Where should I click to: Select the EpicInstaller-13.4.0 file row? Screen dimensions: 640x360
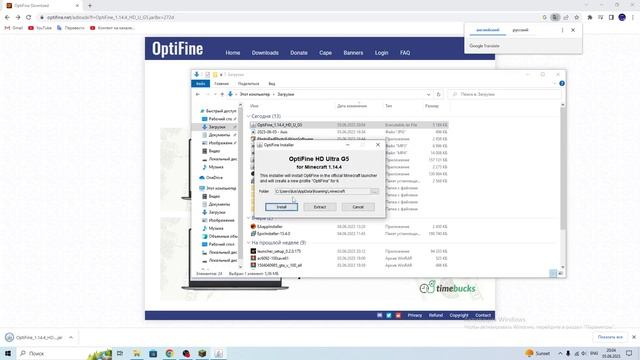pos(349,233)
